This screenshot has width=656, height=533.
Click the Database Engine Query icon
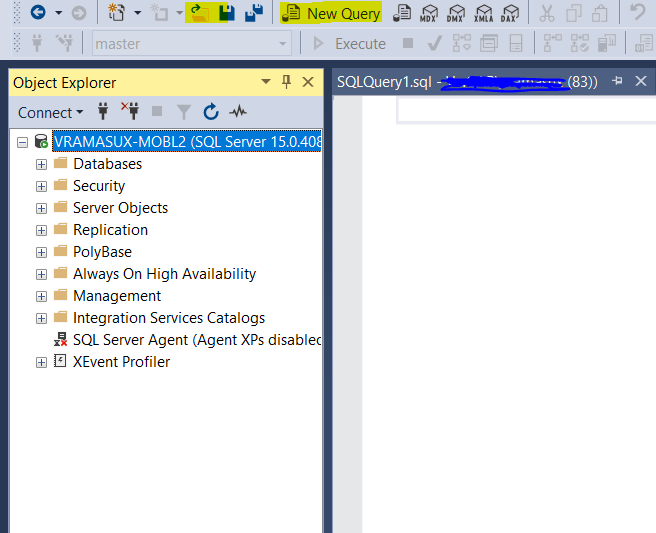tap(402, 13)
